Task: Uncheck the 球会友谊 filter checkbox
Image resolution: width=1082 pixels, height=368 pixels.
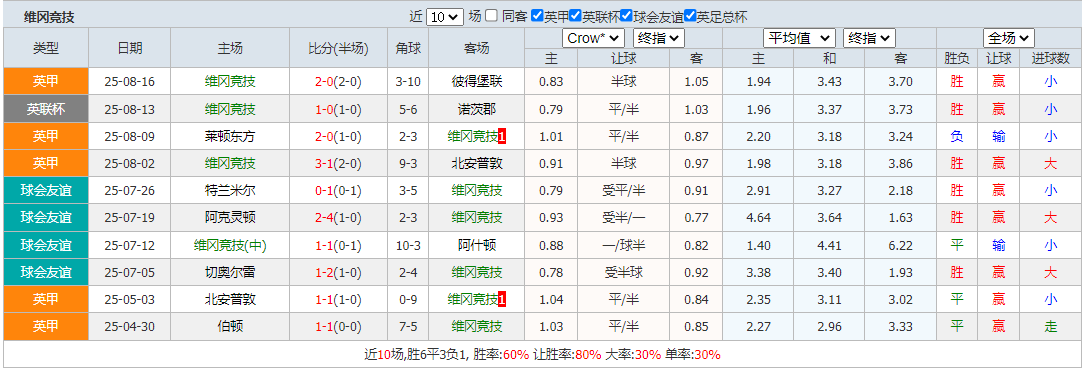Action: point(626,16)
